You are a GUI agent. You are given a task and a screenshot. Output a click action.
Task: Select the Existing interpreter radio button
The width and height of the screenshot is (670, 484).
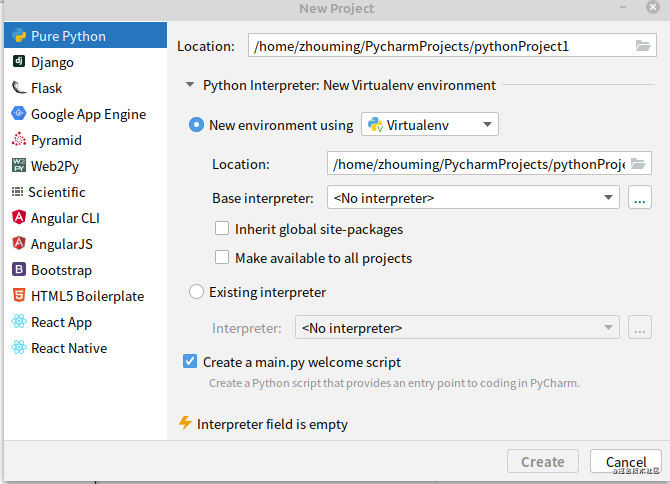(x=196, y=293)
